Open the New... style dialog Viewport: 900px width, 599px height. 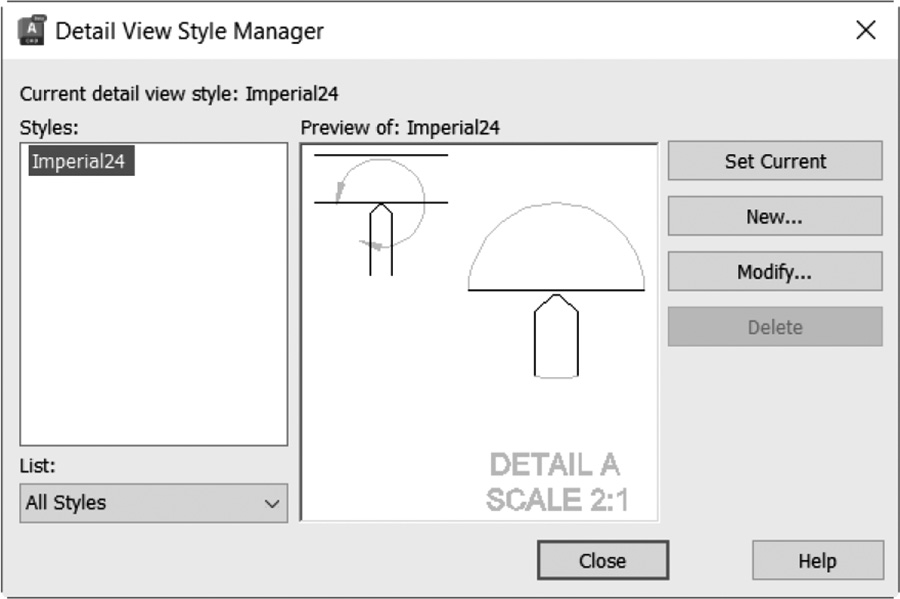tap(775, 216)
